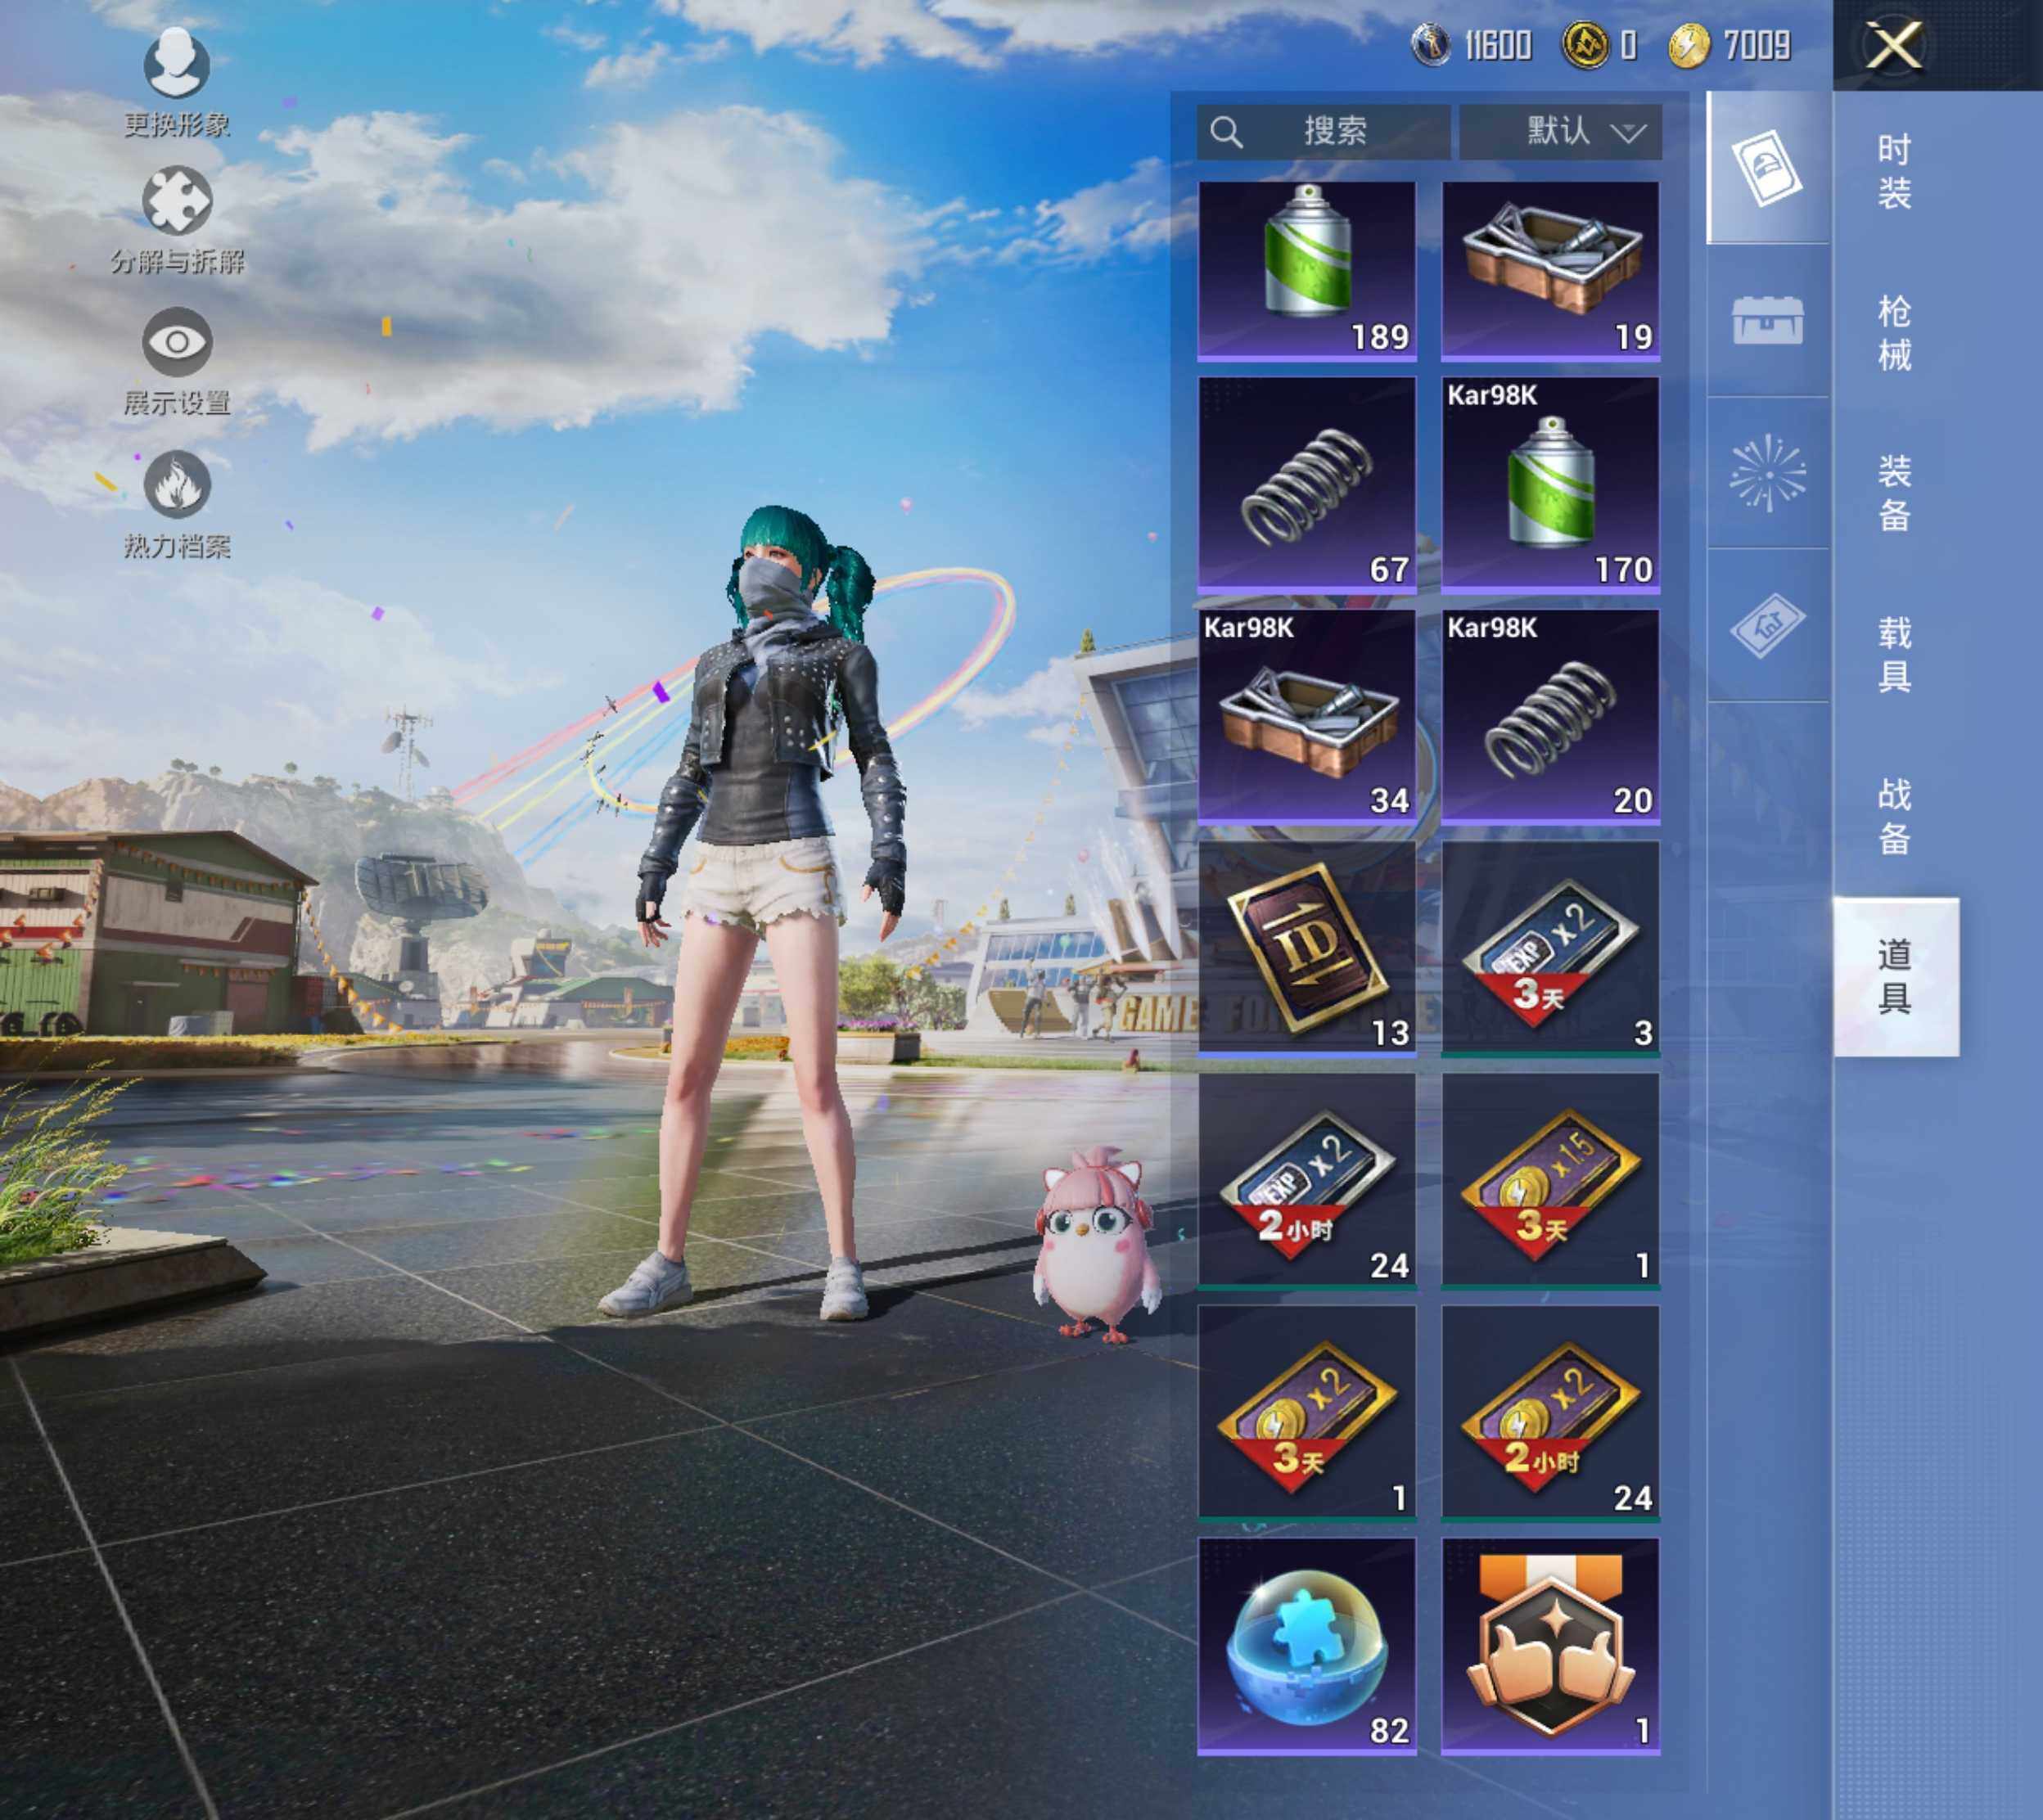Select the 道具 tab
2043x1820 pixels.
click(1896, 977)
